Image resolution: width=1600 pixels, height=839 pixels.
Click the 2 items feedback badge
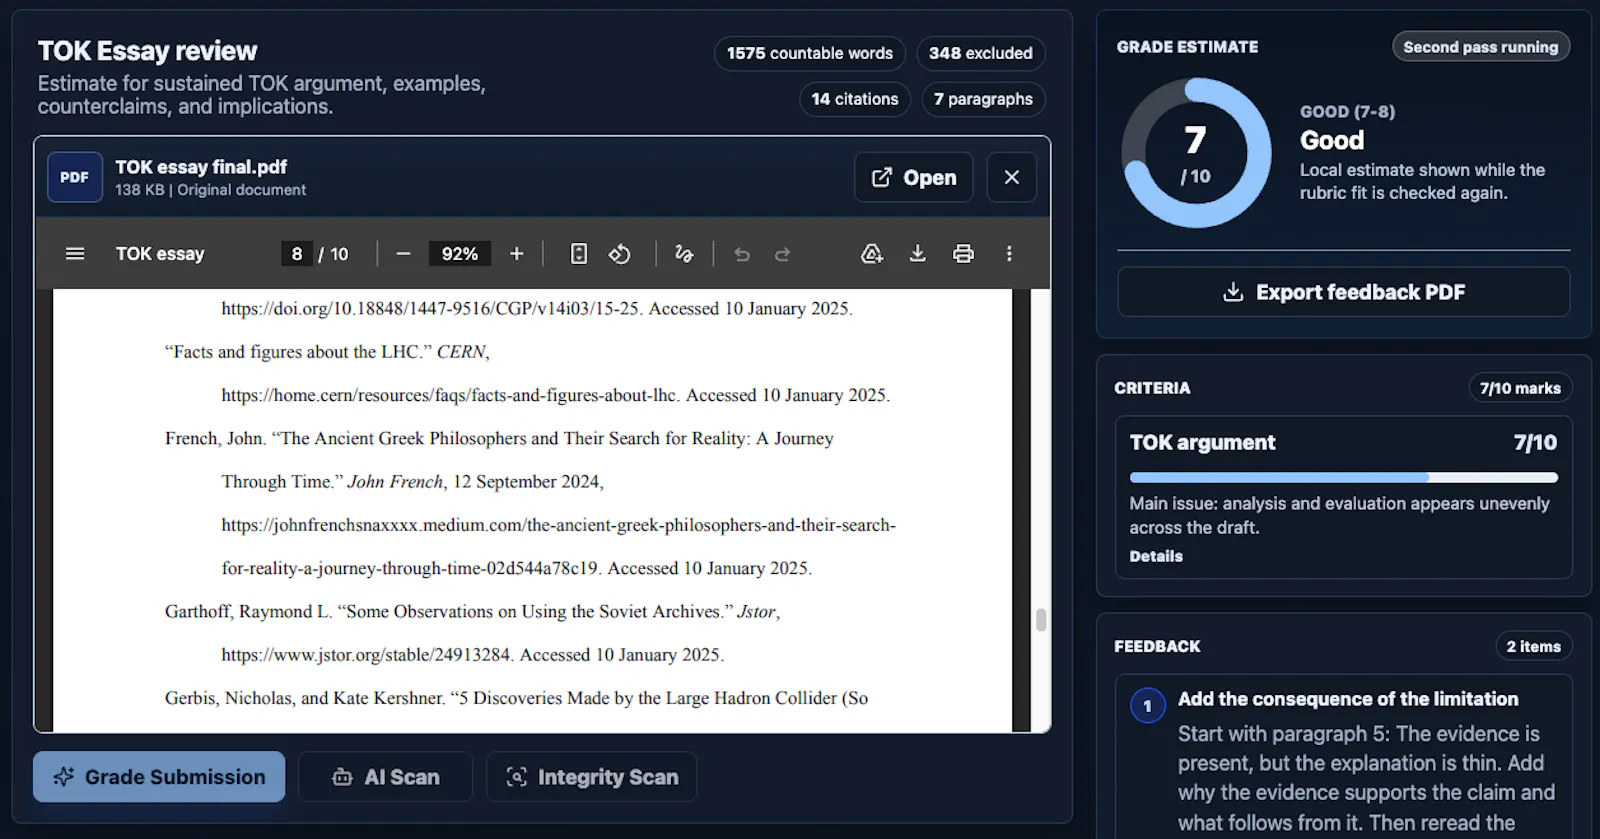(x=1534, y=646)
